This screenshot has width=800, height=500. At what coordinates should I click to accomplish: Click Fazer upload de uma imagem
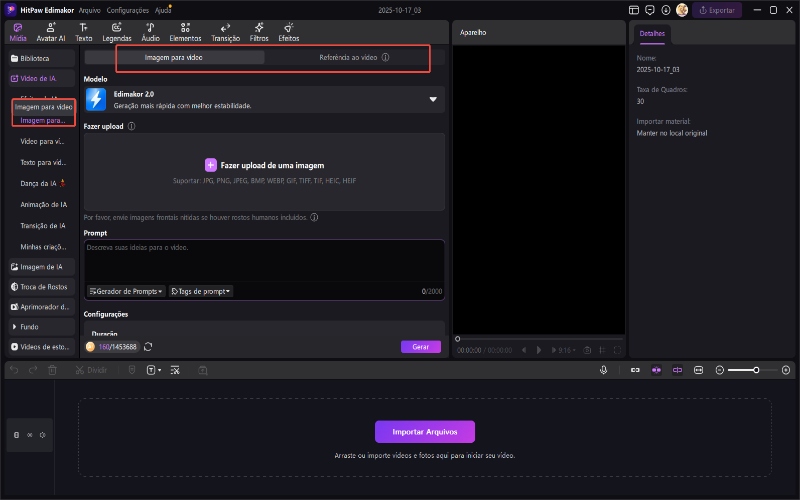264,165
